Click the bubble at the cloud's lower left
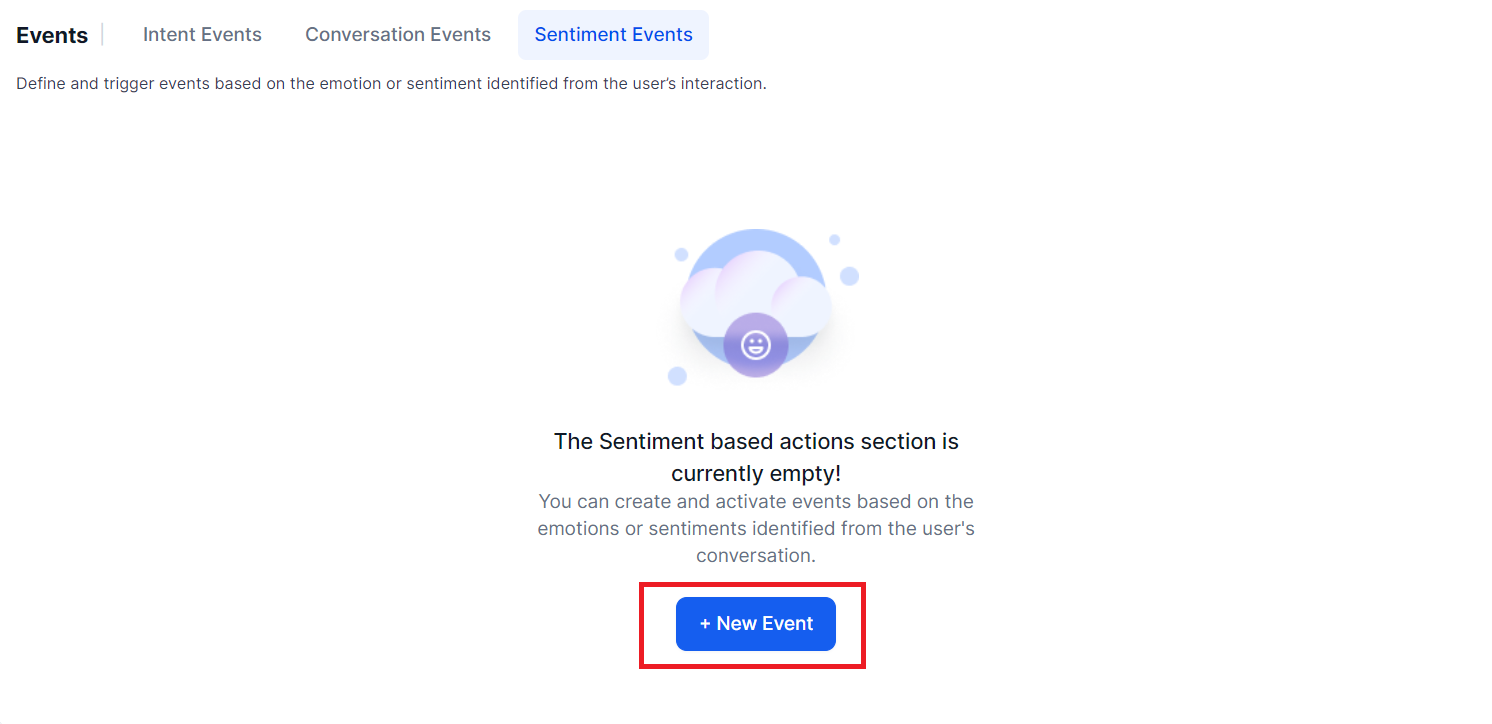 click(677, 376)
